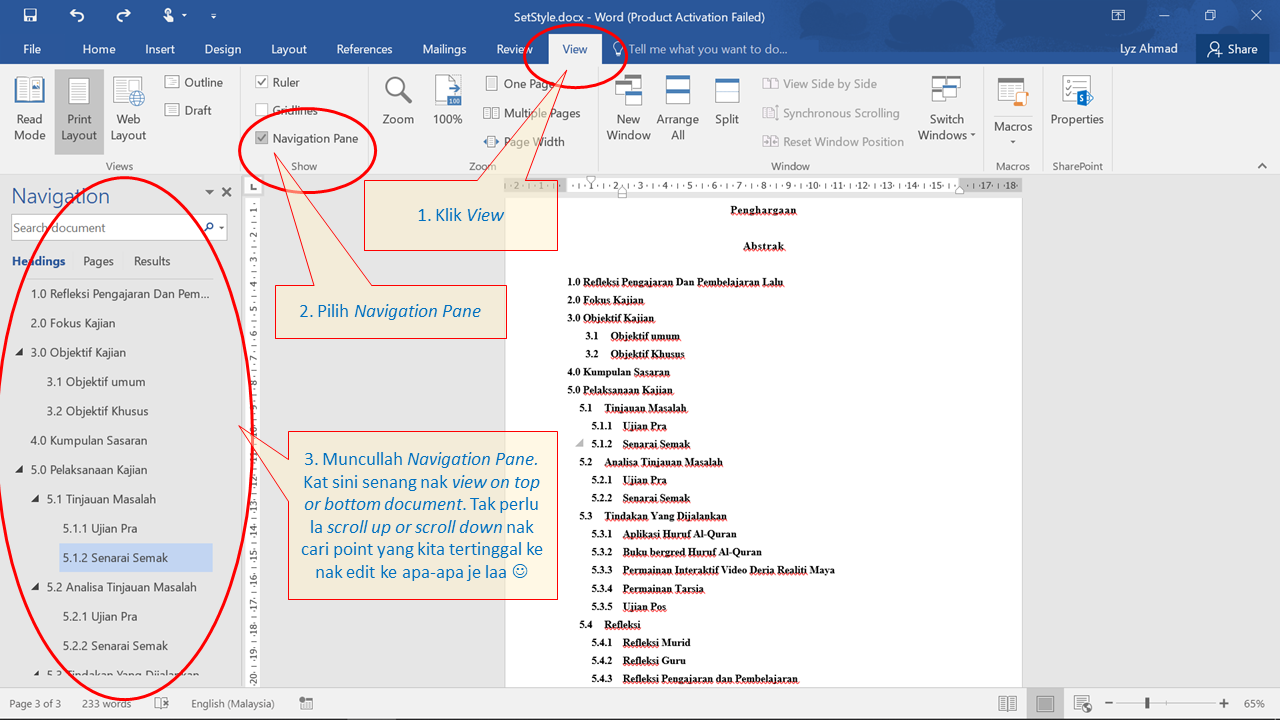Switch to the Home ribbon tab
Screen dimensions: 1280x720
point(98,48)
